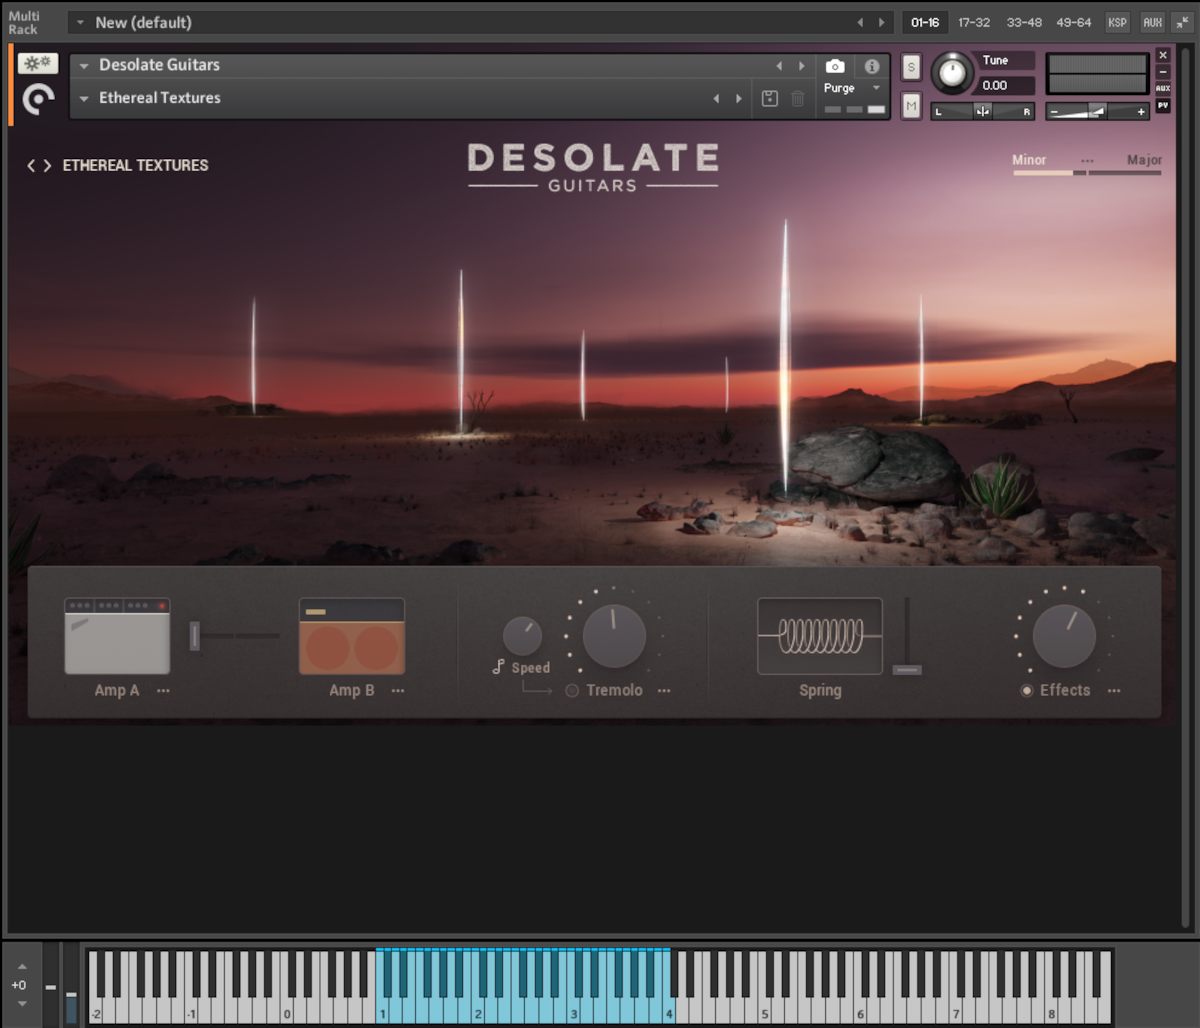Open the Purge dropdown menu
The image size is (1200, 1028).
876,88
